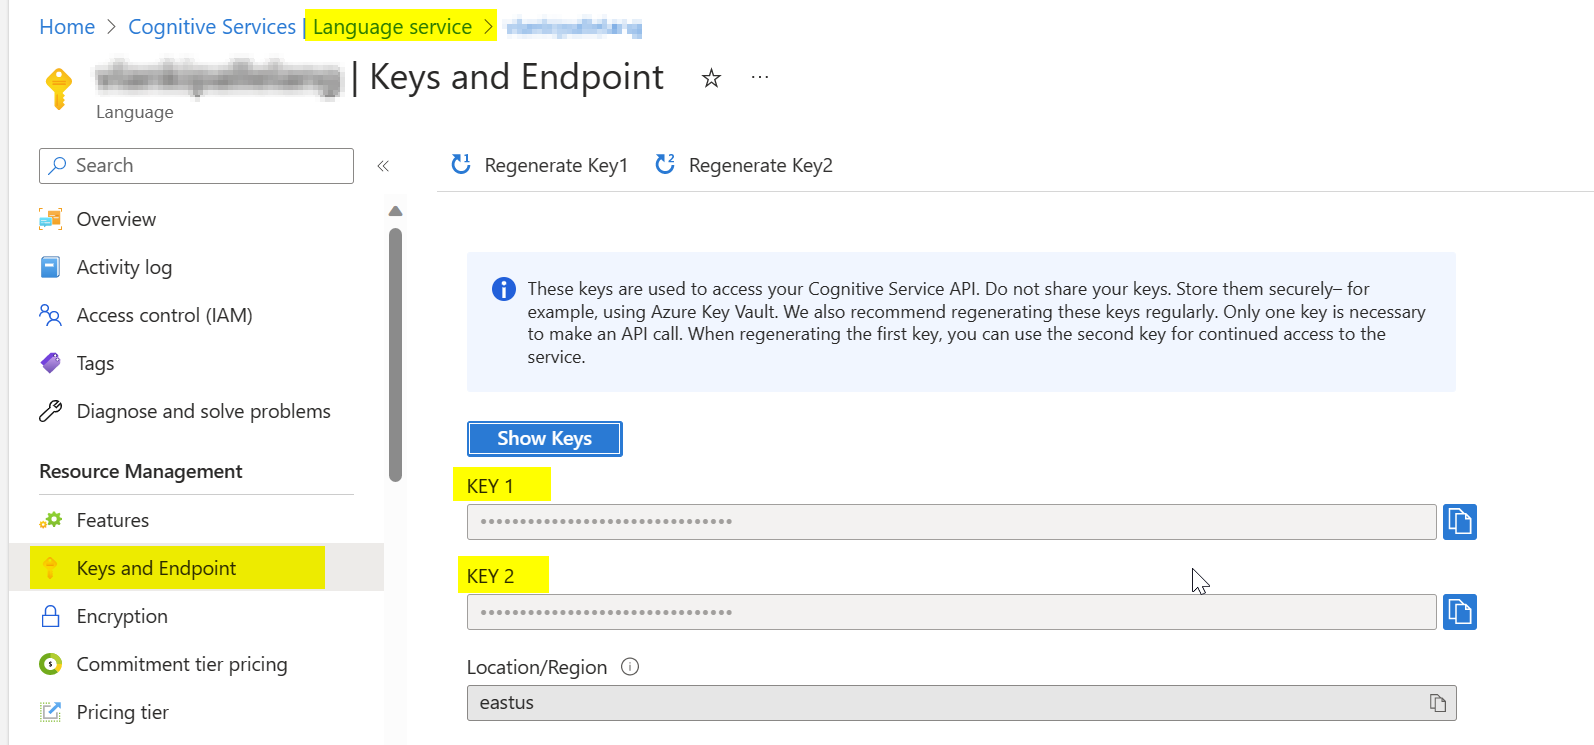Click the Access control people icon
The height and width of the screenshot is (745, 1594).
click(50, 315)
